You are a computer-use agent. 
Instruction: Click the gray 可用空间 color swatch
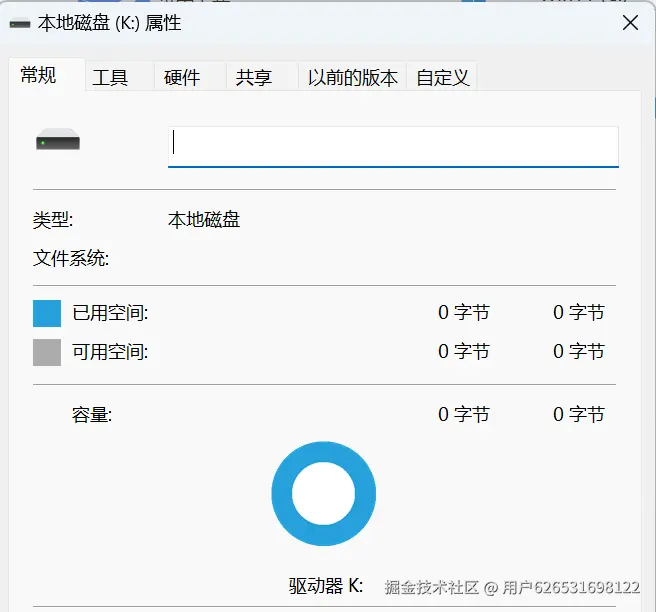point(47,352)
